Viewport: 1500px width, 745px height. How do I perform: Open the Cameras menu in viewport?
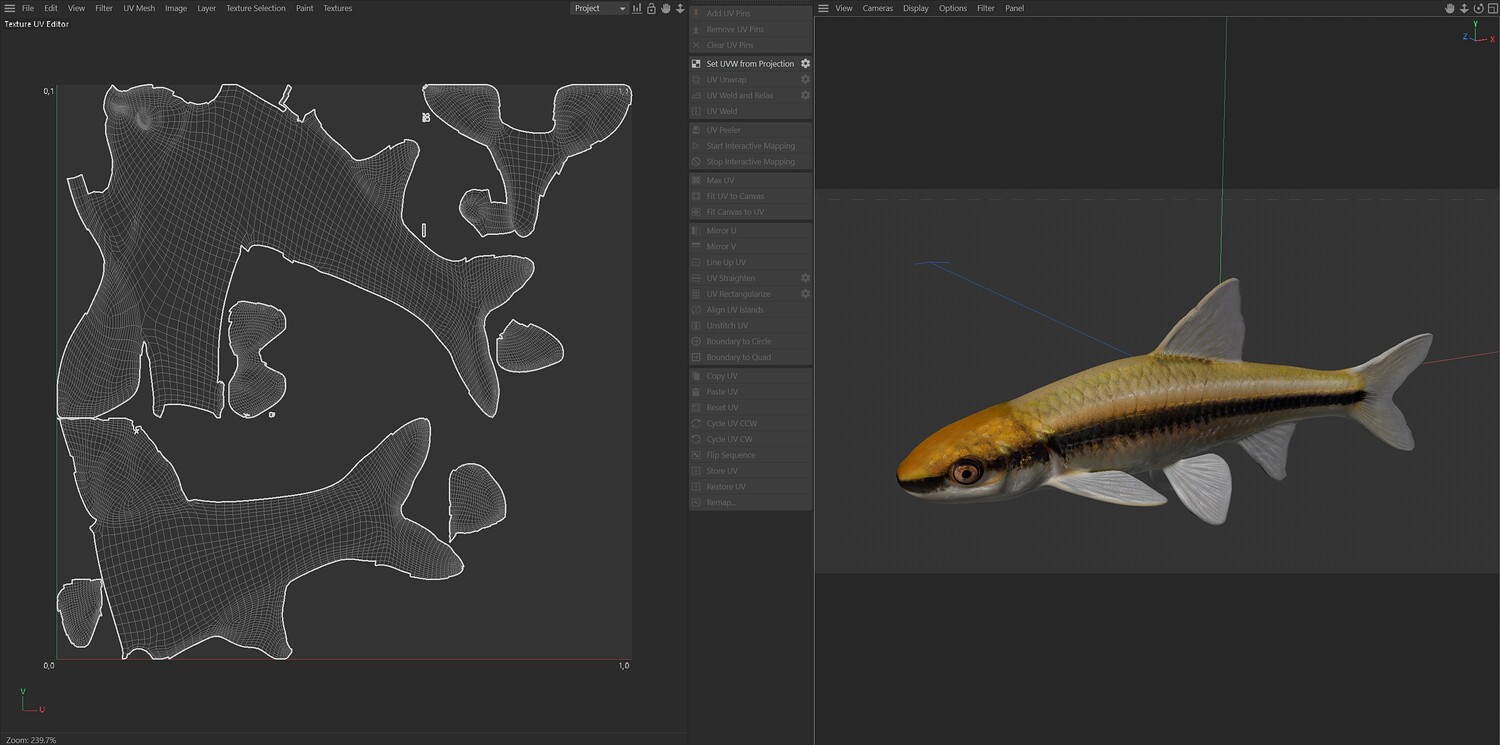click(x=878, y=8)
